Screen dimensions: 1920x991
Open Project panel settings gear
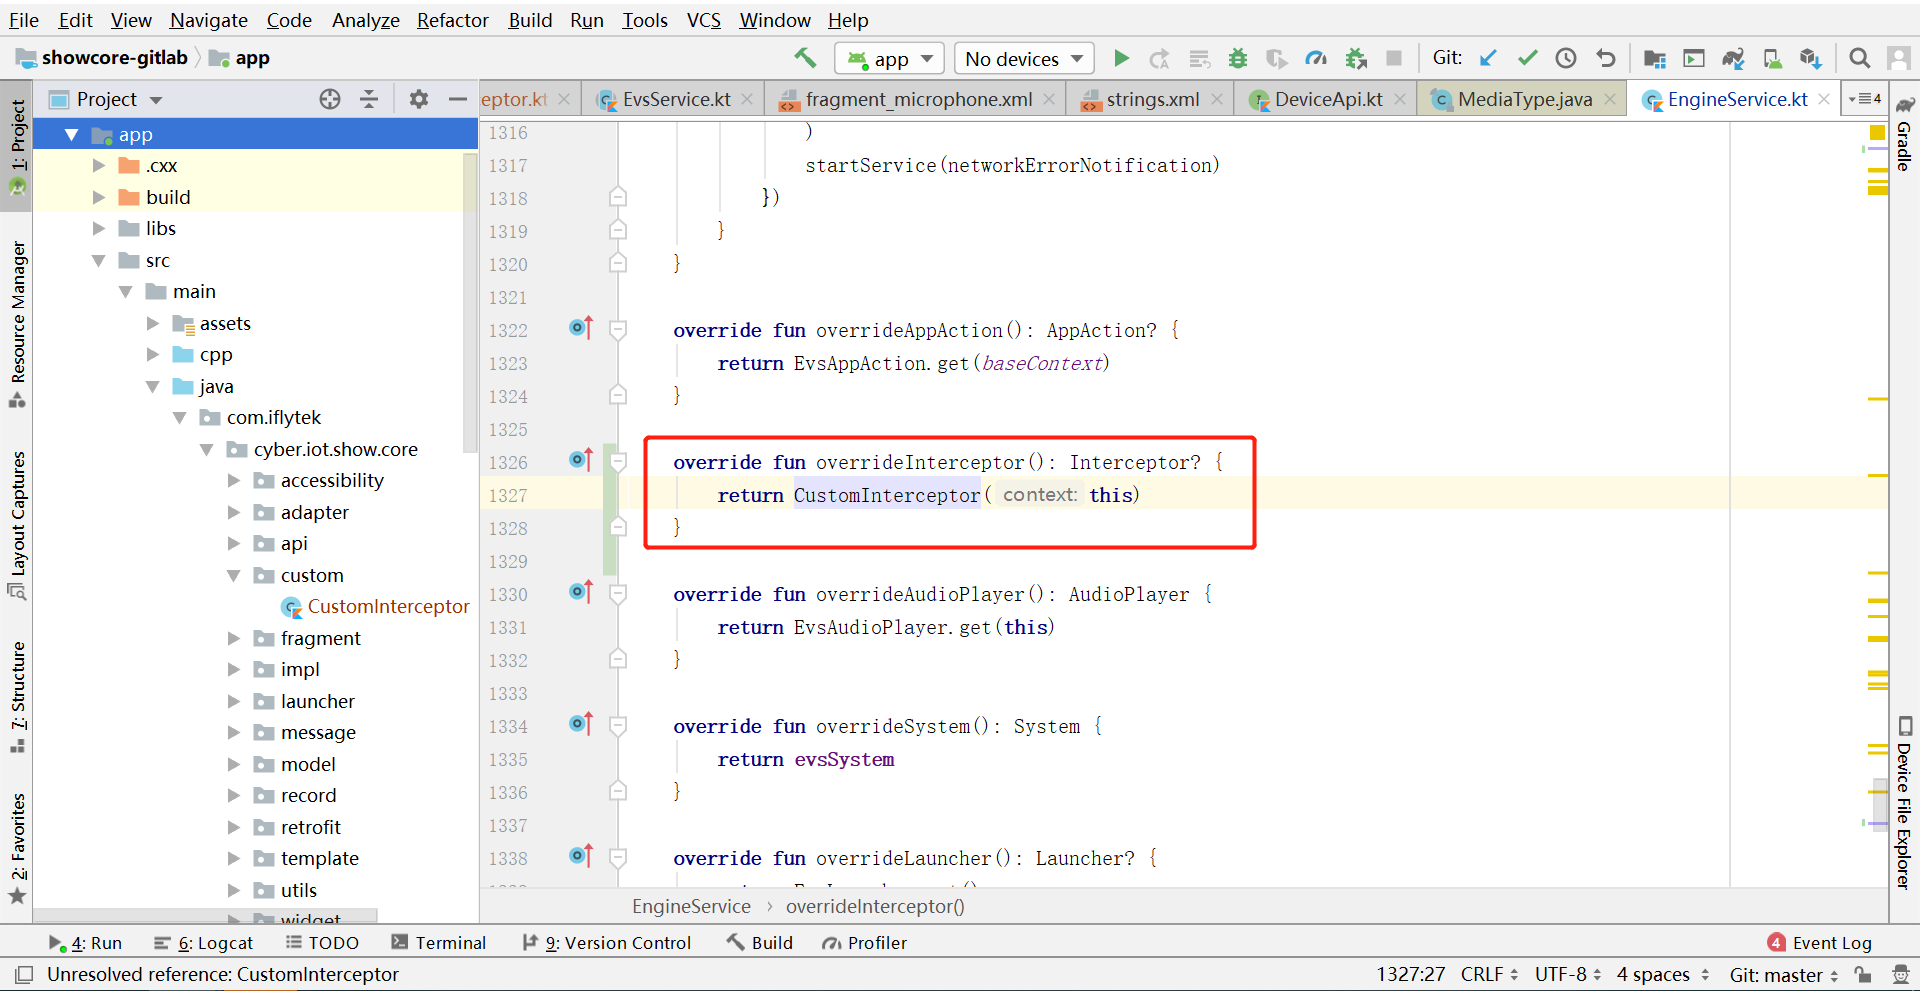419,99
